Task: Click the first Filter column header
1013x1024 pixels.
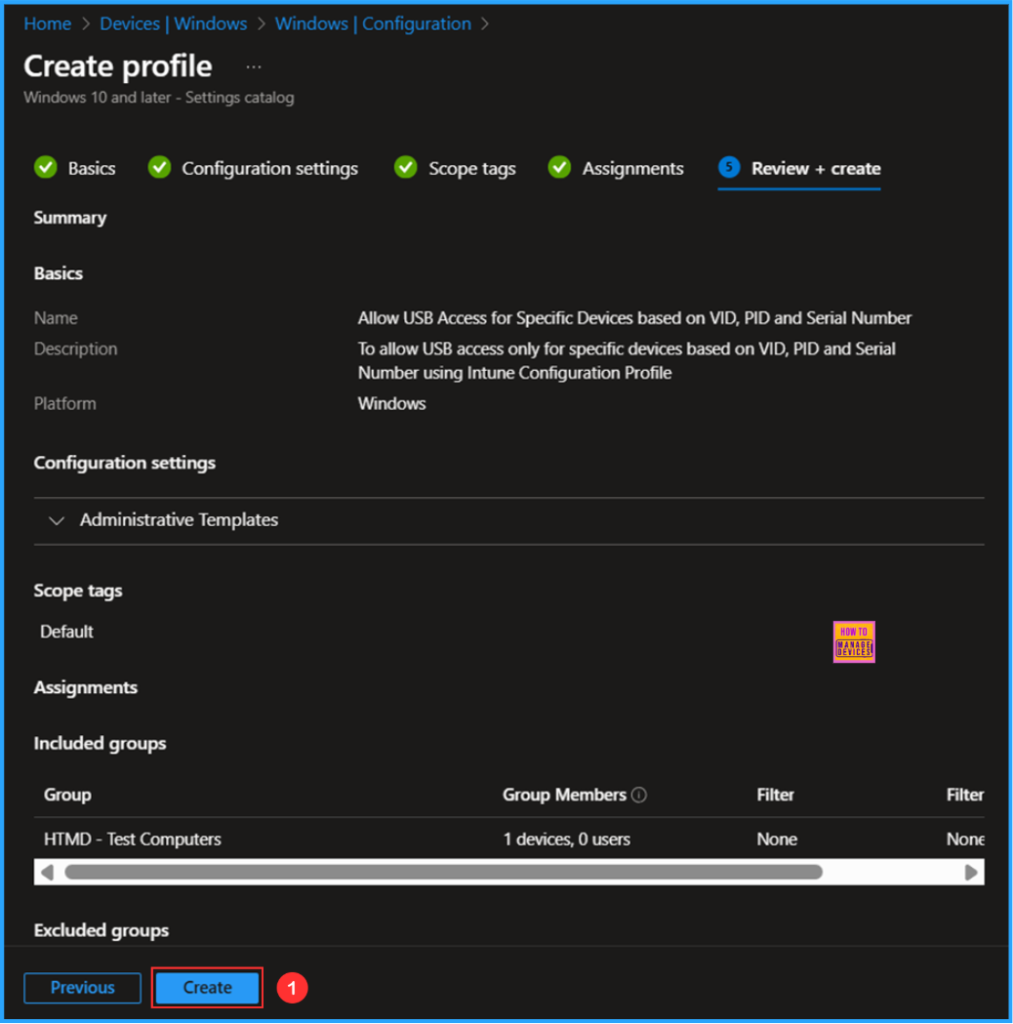Action: (775, 795)
